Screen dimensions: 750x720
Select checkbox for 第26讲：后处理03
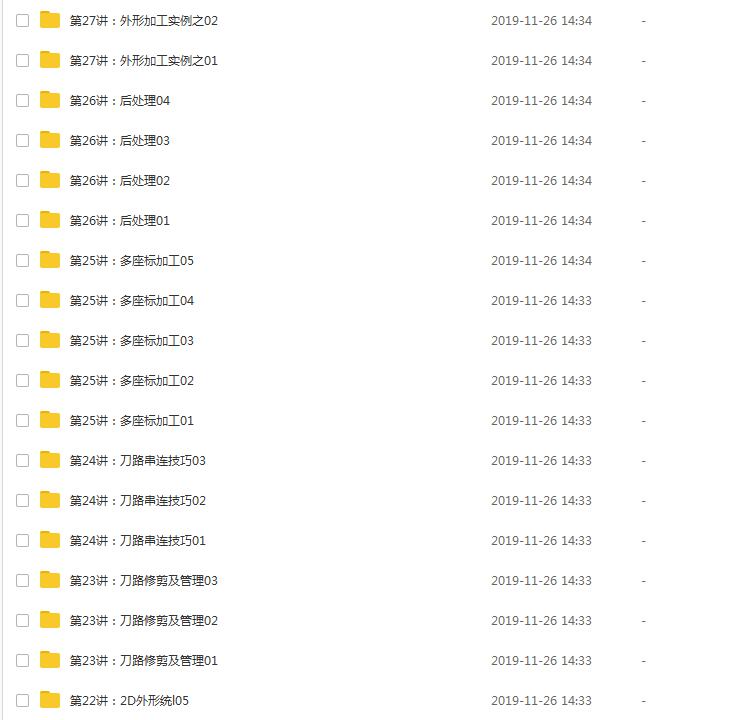(22, 141)
